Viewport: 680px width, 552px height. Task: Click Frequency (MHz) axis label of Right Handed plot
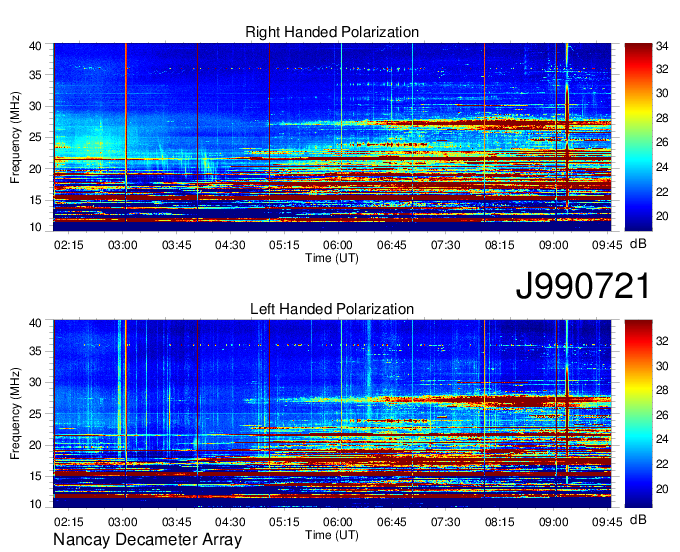15,137
